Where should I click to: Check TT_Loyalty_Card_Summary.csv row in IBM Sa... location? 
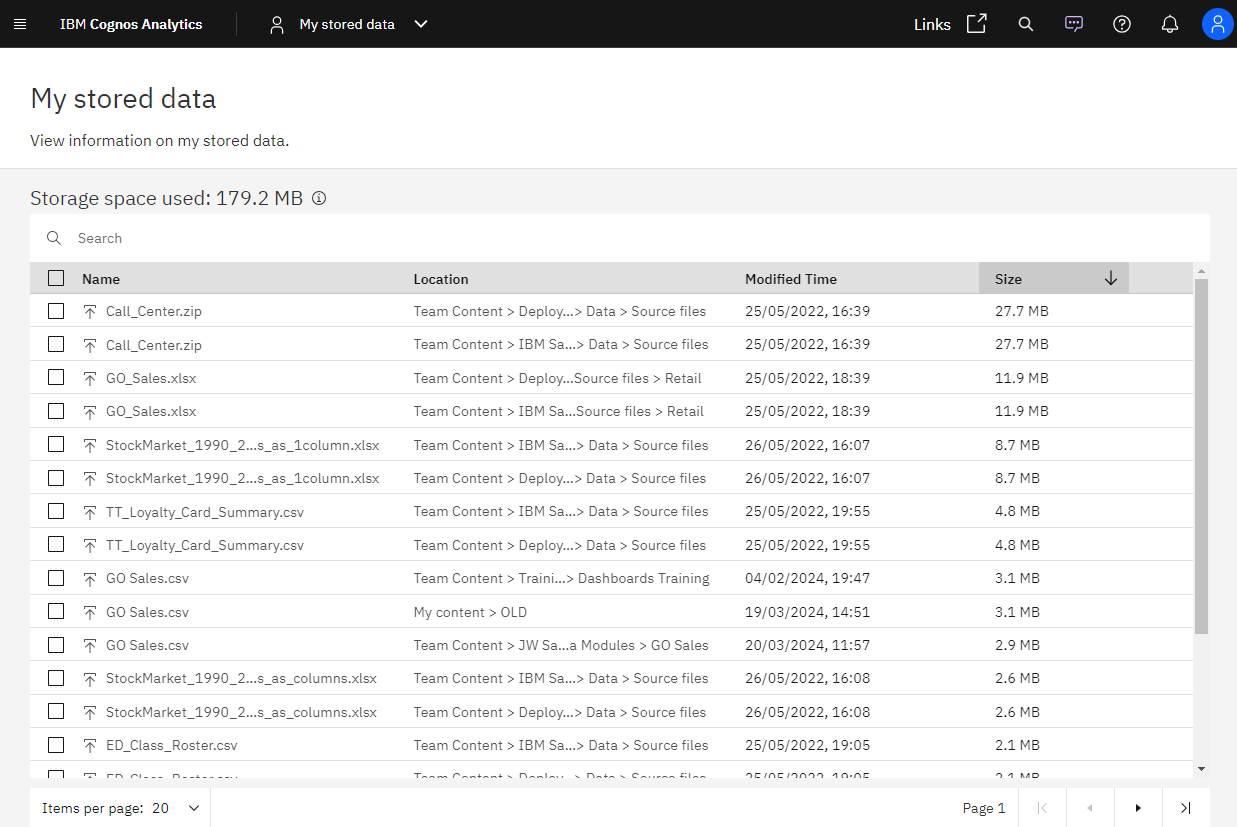click(56, 511)
